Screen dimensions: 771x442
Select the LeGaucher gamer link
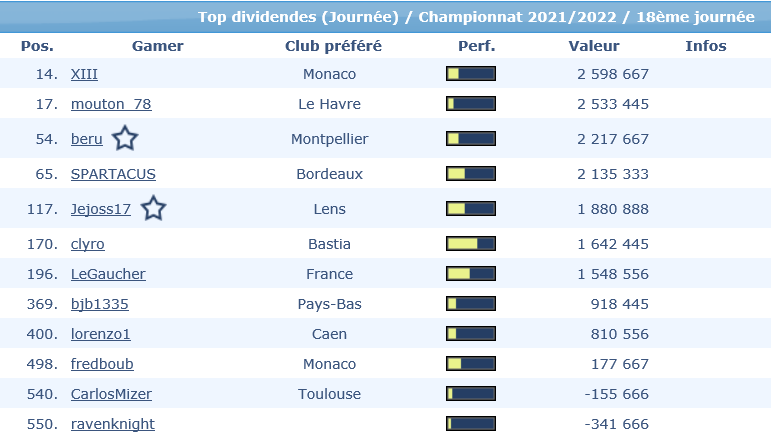(x=108, y=274)
